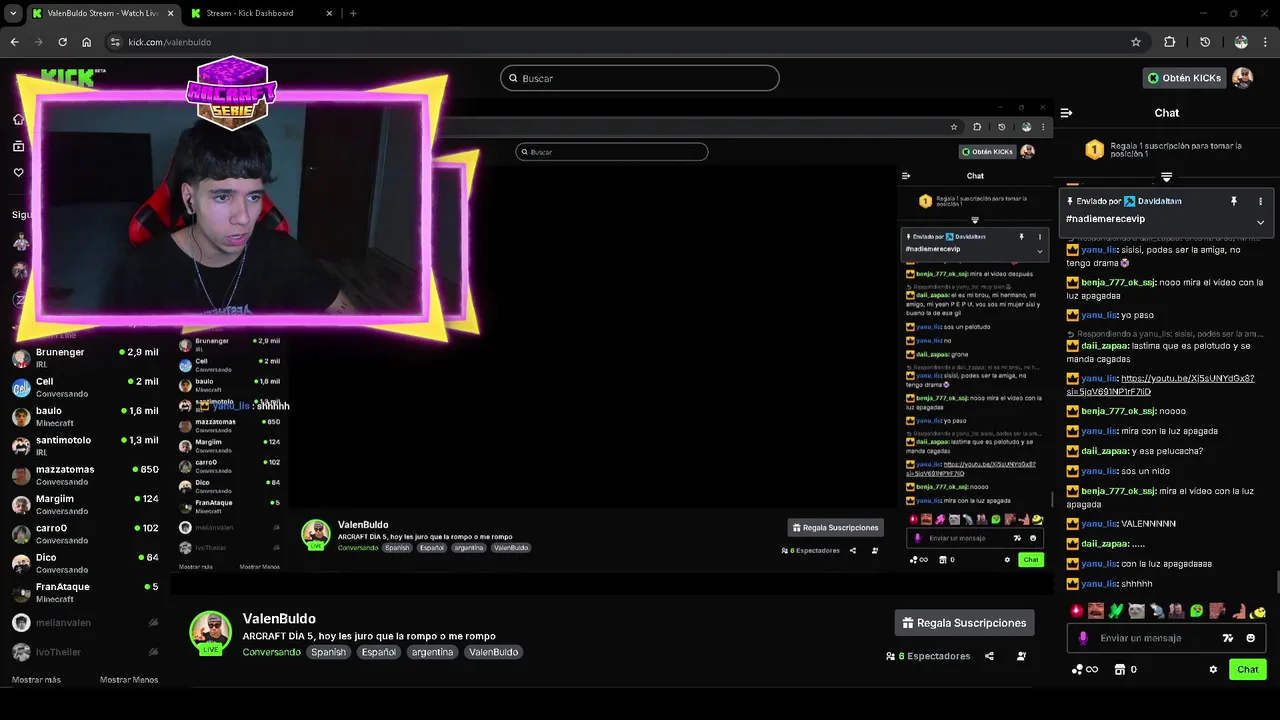View the 6 Espectadores viewer count

[x=928, y=656]
